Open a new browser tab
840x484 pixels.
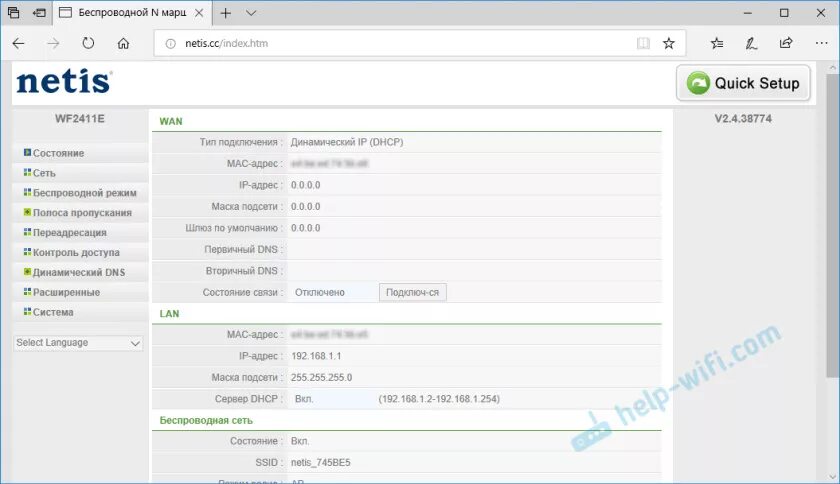[226, 13]
